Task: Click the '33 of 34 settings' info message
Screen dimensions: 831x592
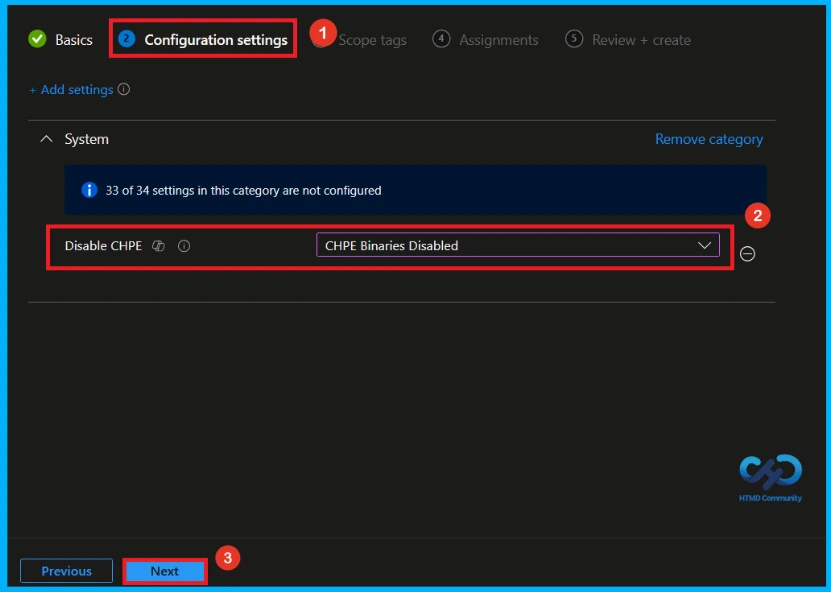Action: (x=243, y=190)
